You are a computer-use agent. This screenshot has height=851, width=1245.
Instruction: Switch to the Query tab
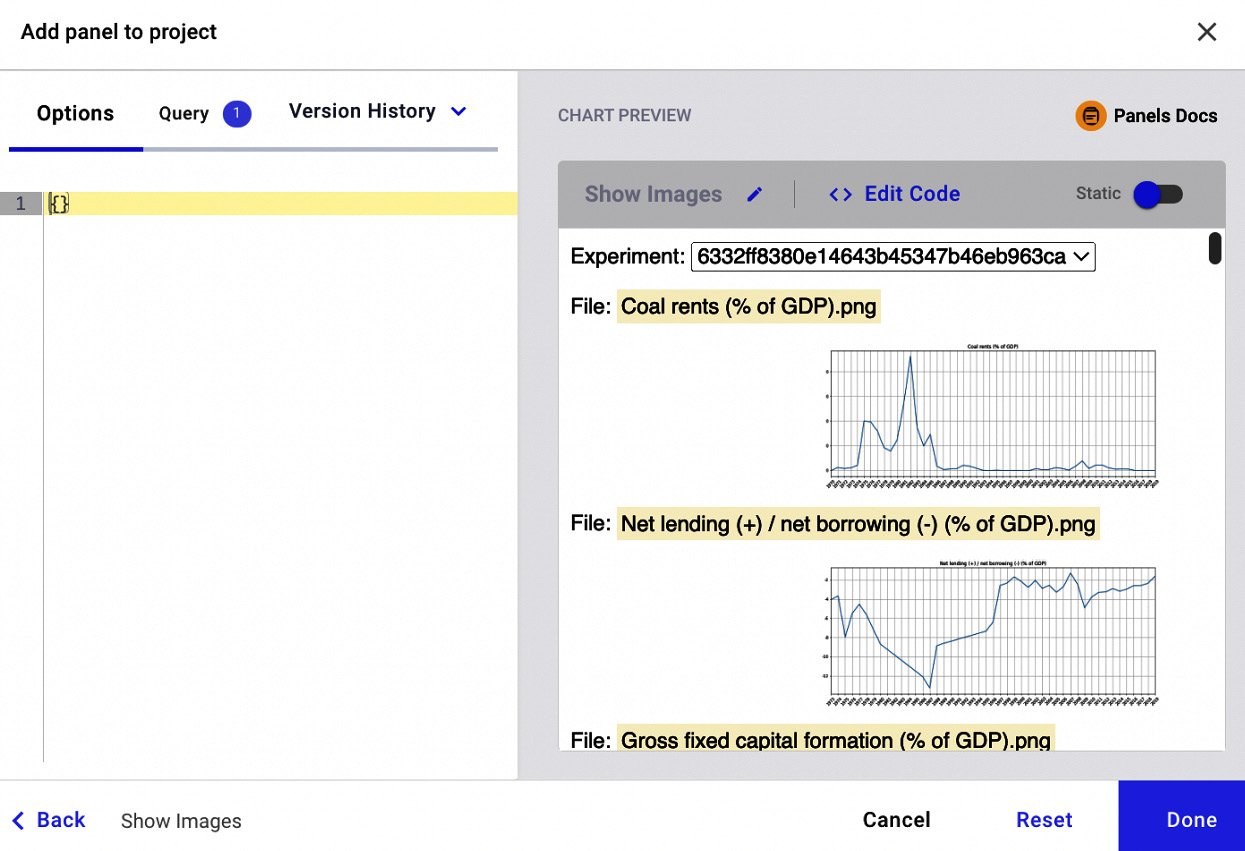(184, 114)
